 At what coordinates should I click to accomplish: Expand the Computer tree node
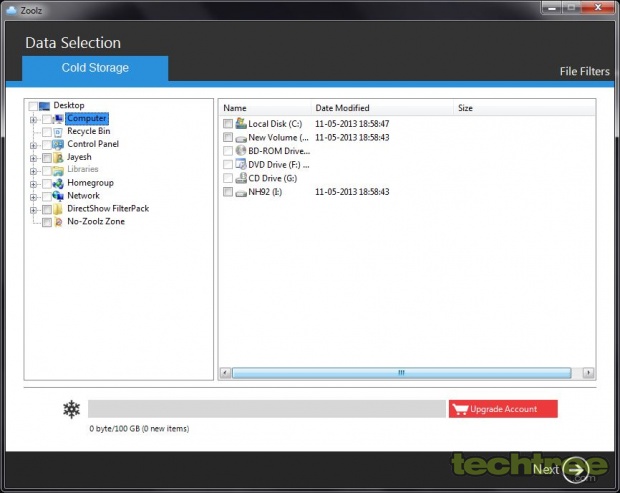[34, 119]
